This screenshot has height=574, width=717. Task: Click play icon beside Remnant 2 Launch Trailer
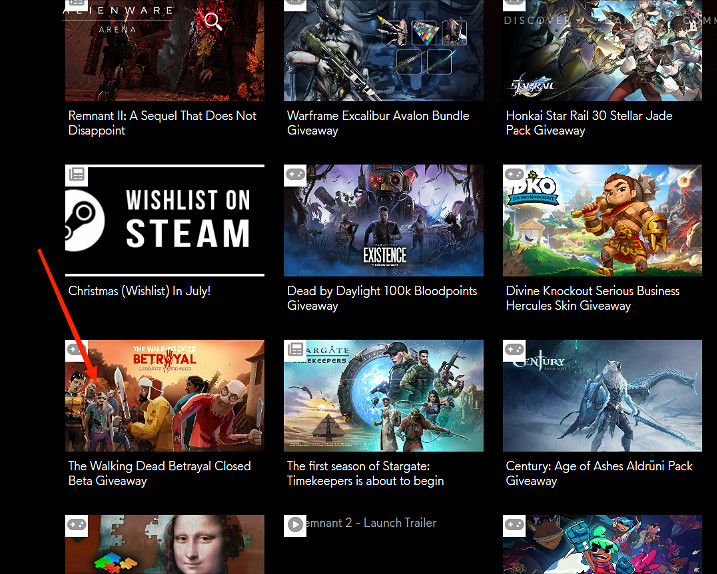[295, 525]
